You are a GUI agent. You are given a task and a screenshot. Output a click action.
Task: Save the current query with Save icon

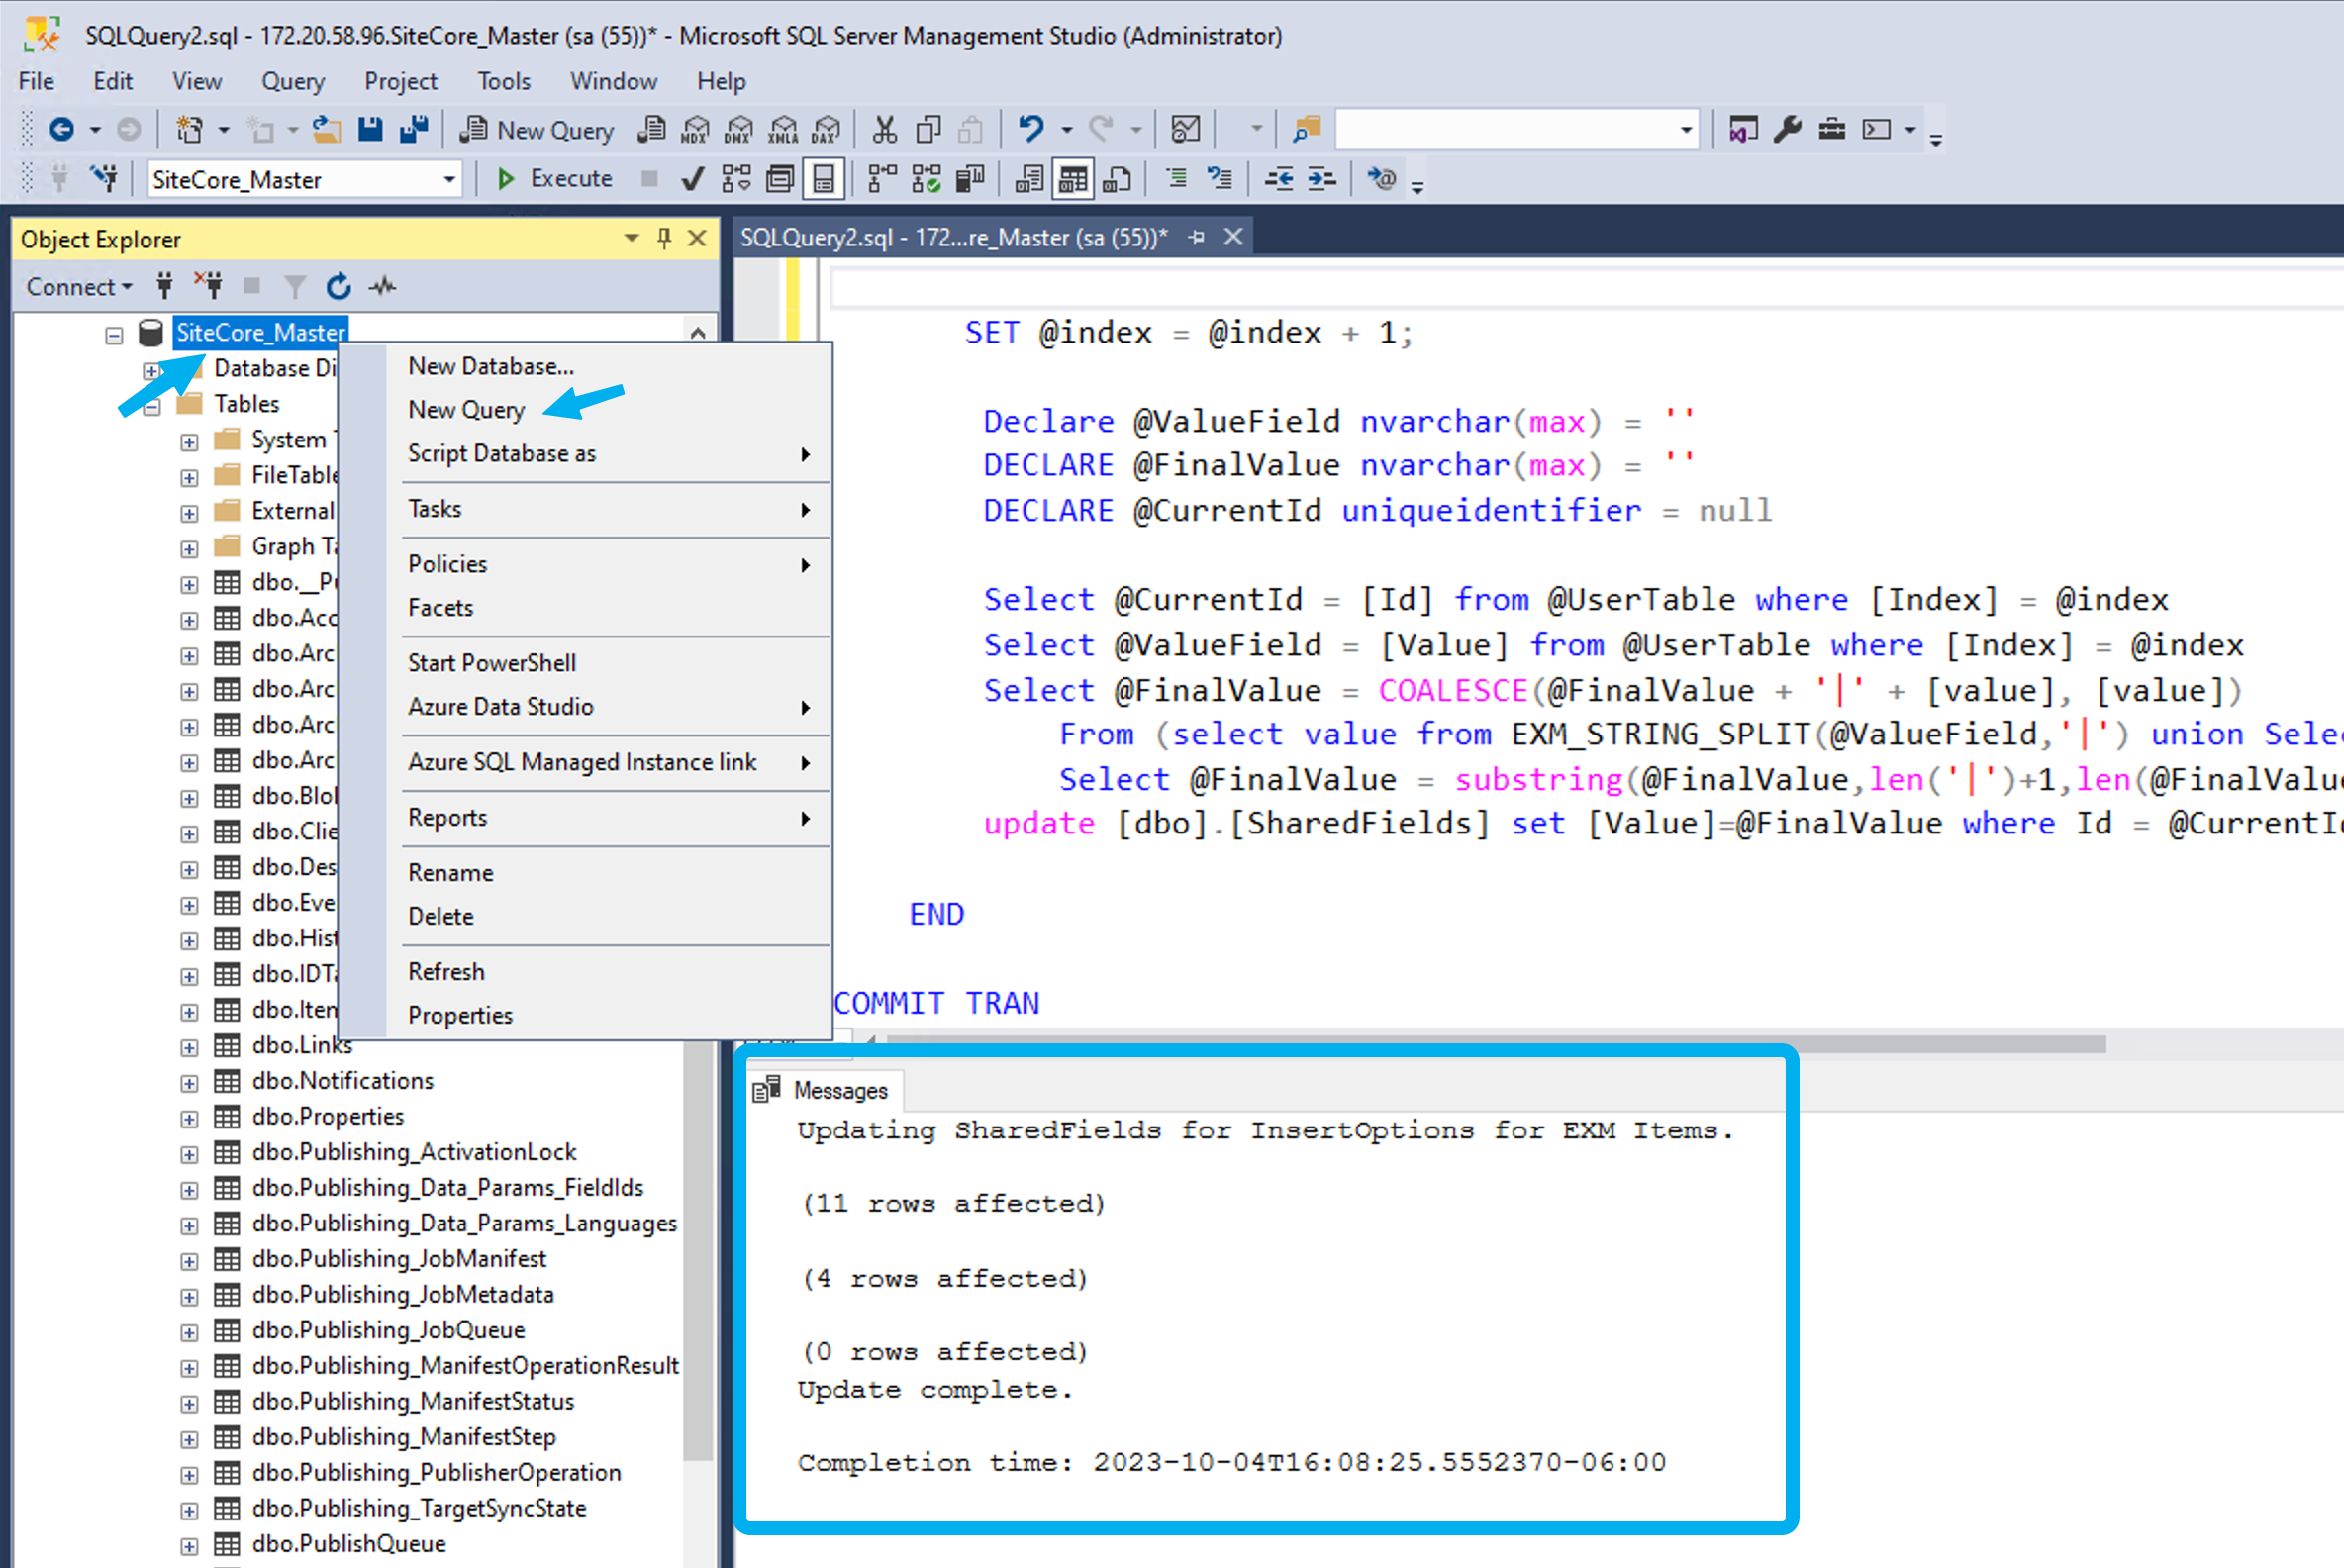[370, 129]
